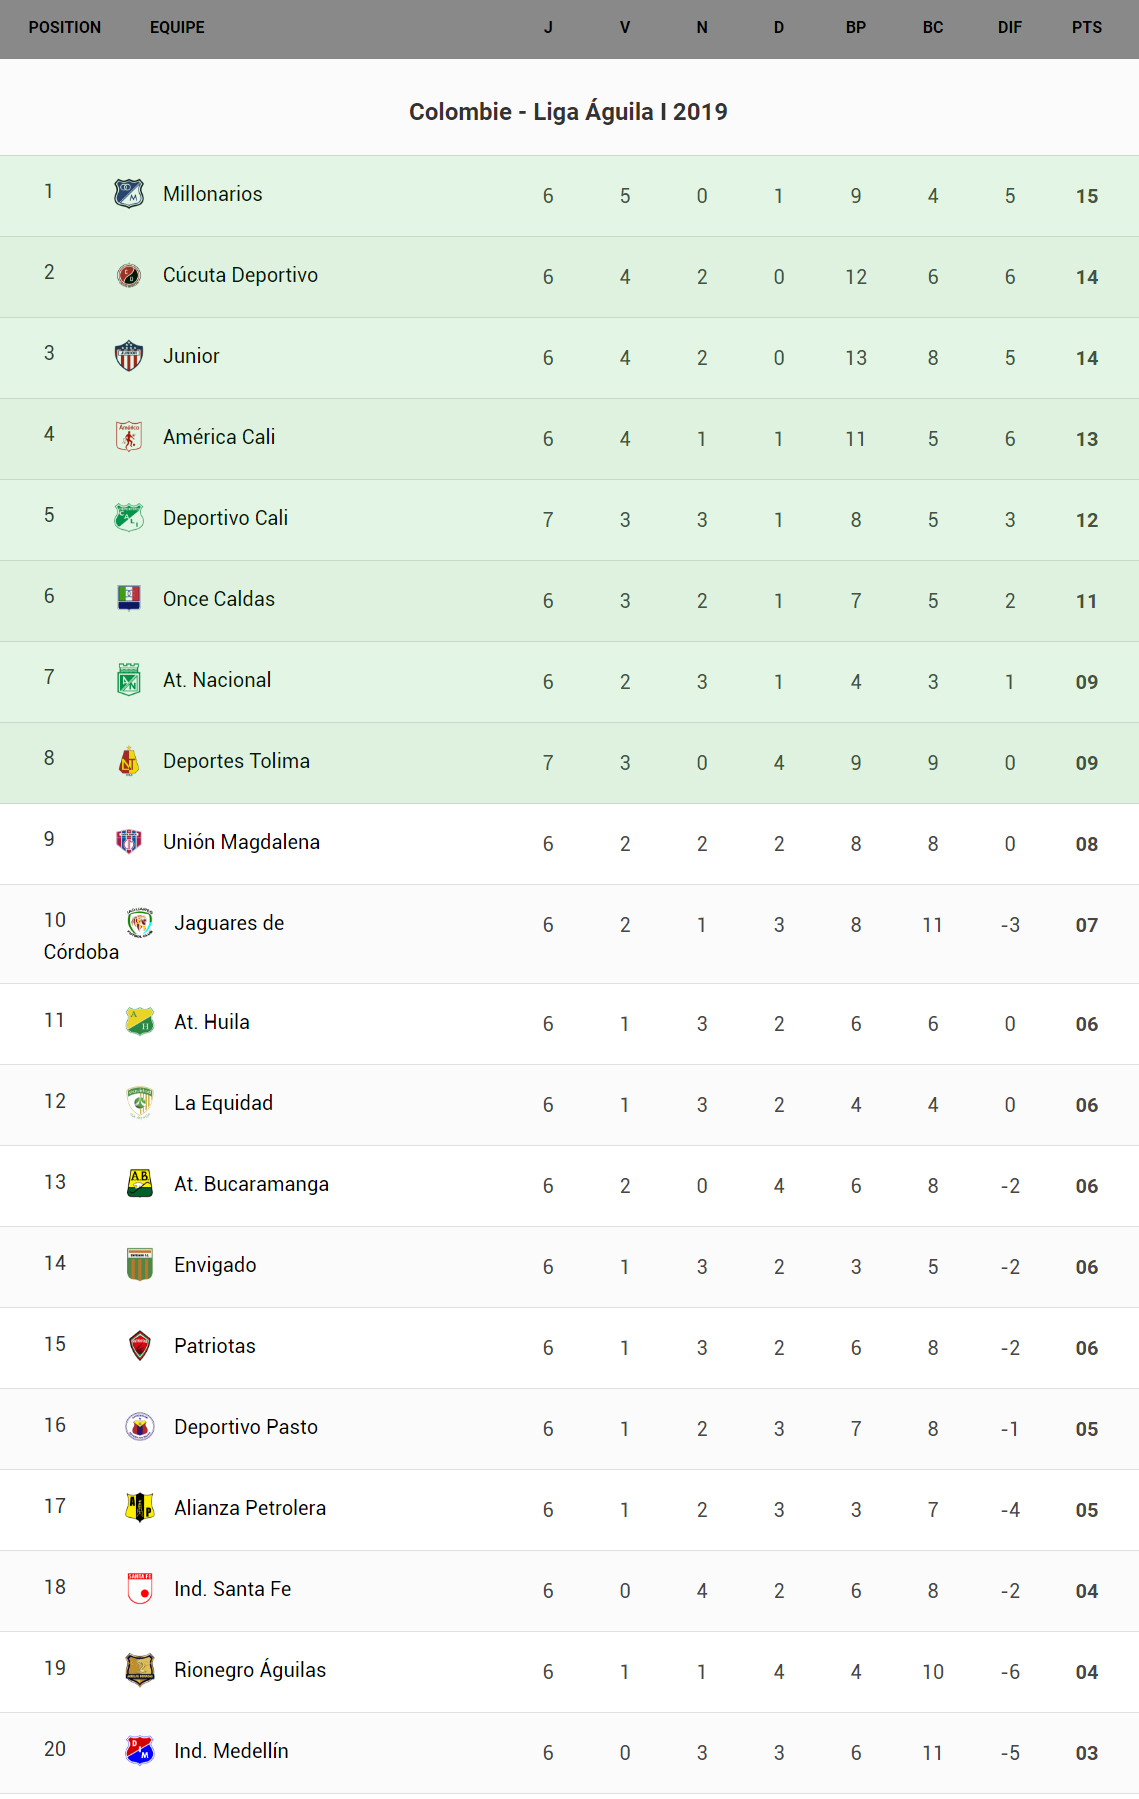Click the BP column header
Image resolution: width=1139 pixels, height=1799 pixels.
point(855,28)
